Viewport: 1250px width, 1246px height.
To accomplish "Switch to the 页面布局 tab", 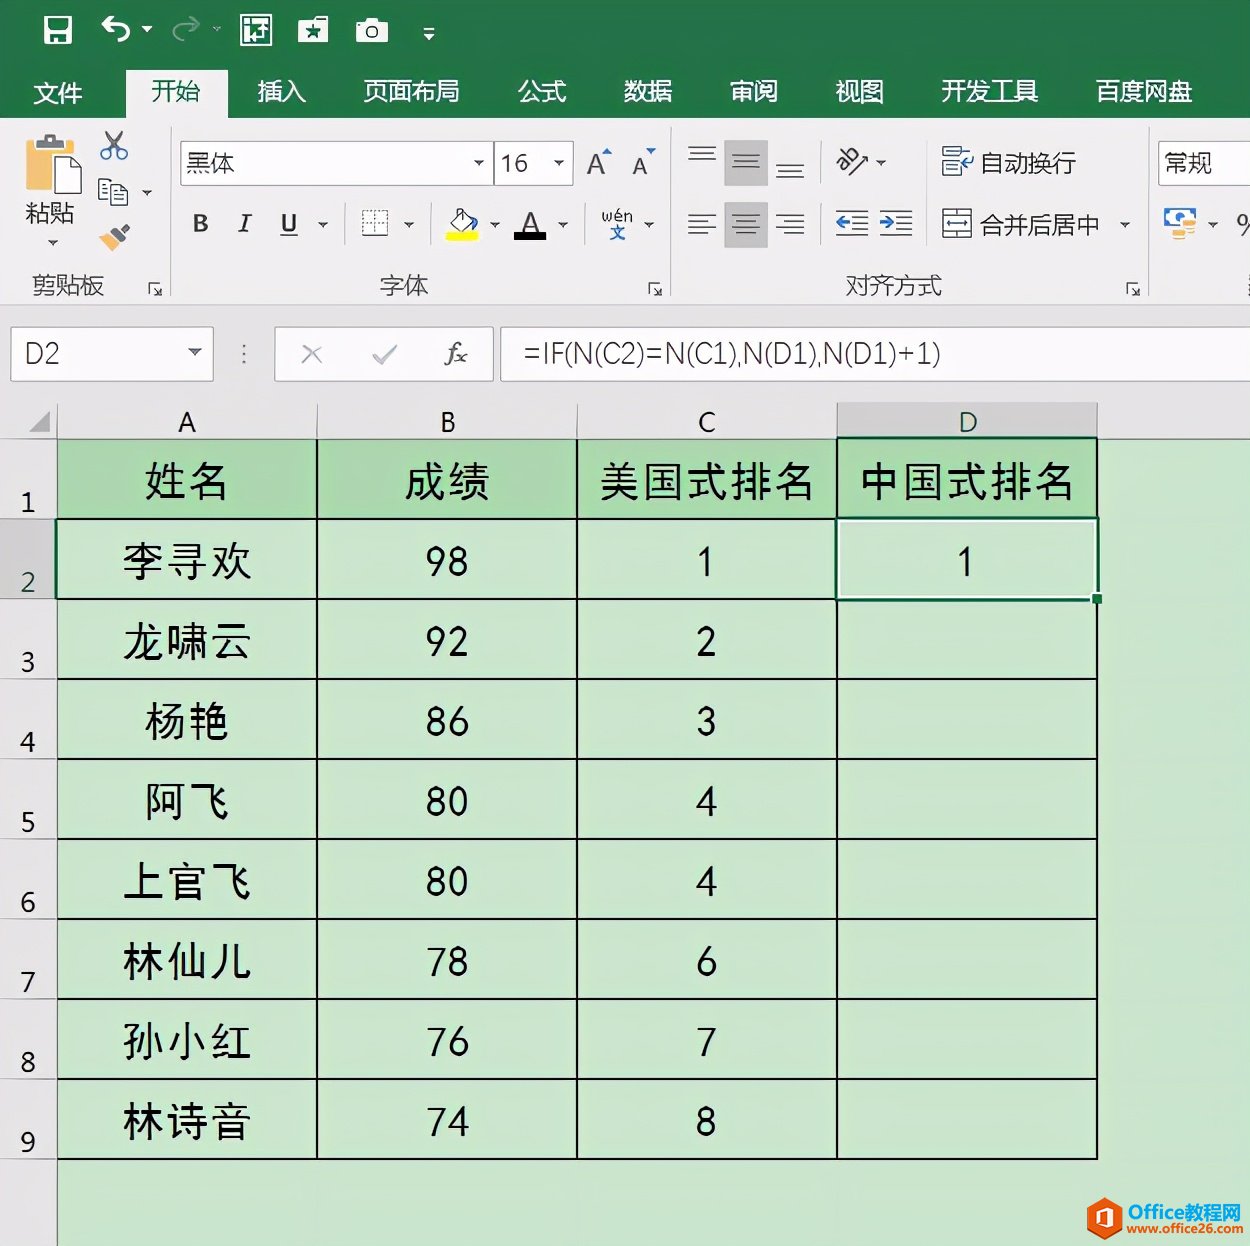I will (x=411, y=92).
